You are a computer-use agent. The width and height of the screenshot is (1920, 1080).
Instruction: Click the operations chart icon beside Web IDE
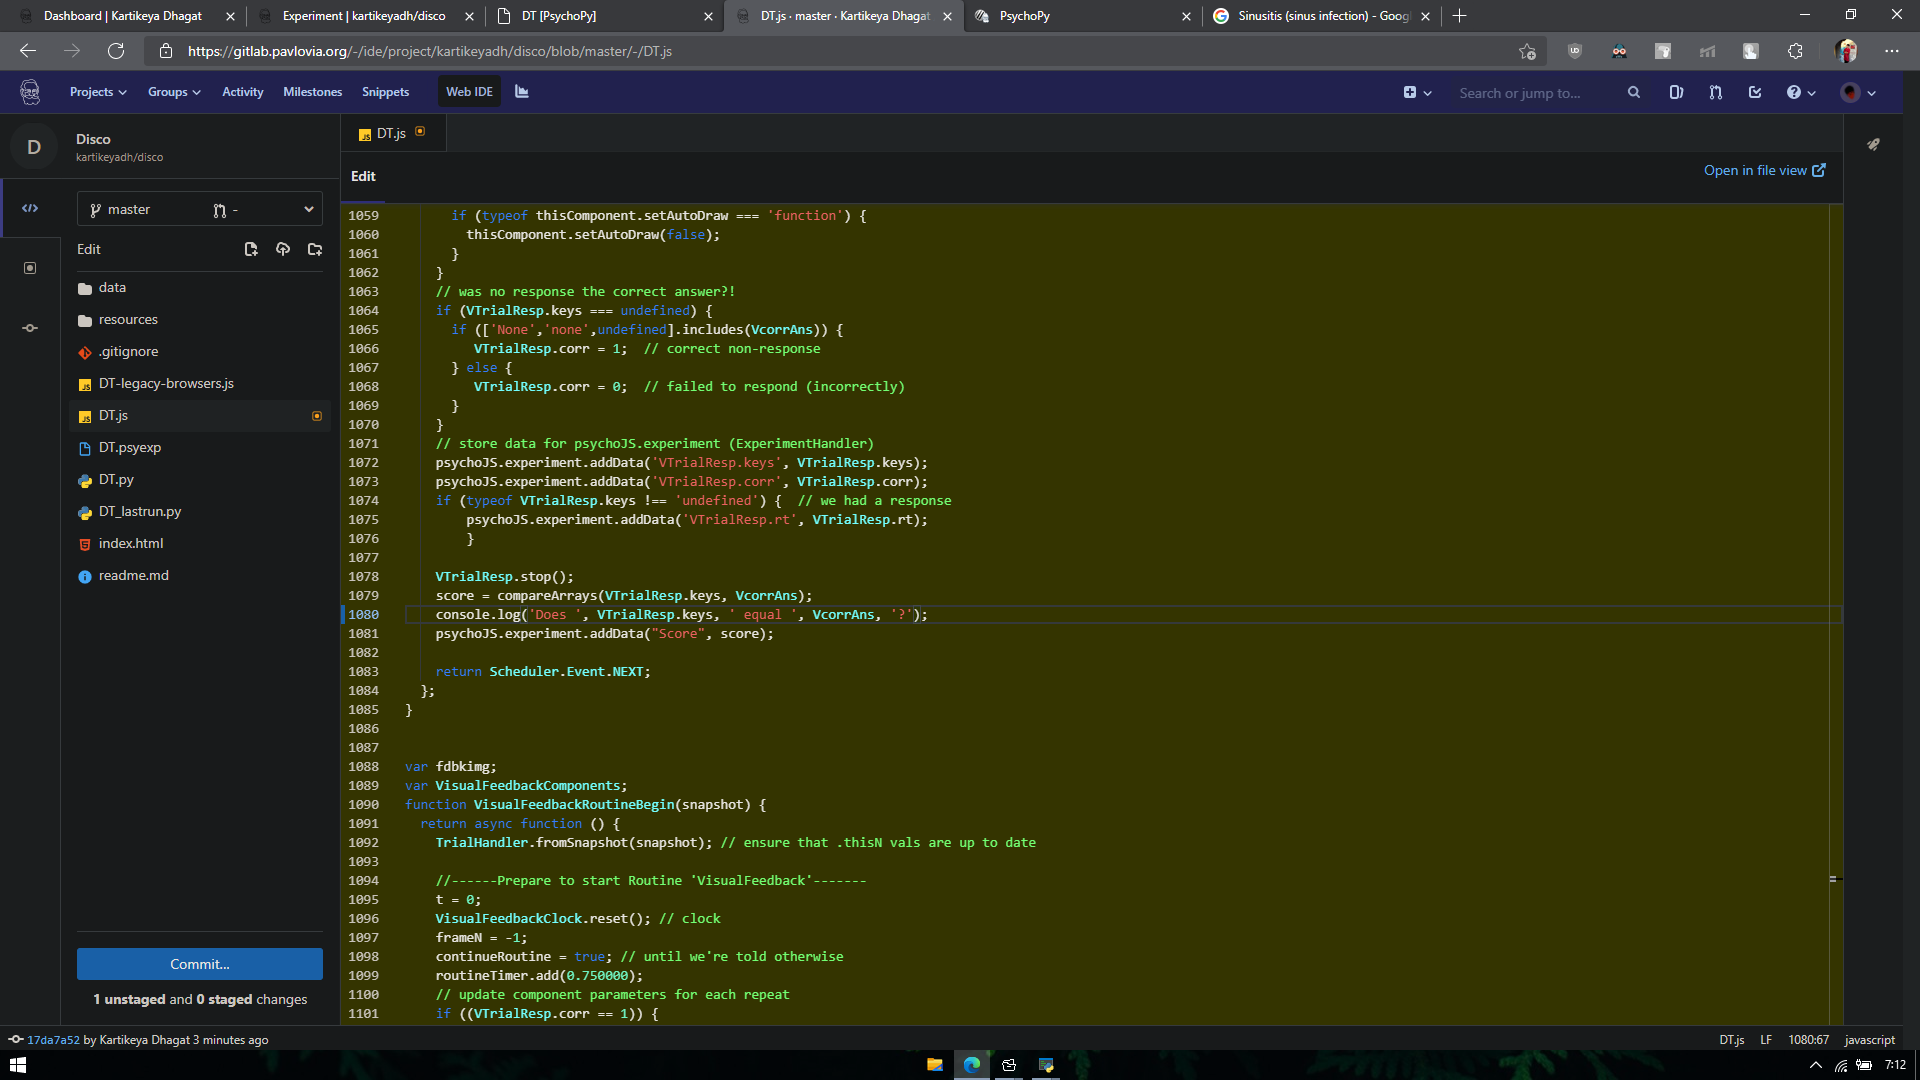tap(522, 92)
